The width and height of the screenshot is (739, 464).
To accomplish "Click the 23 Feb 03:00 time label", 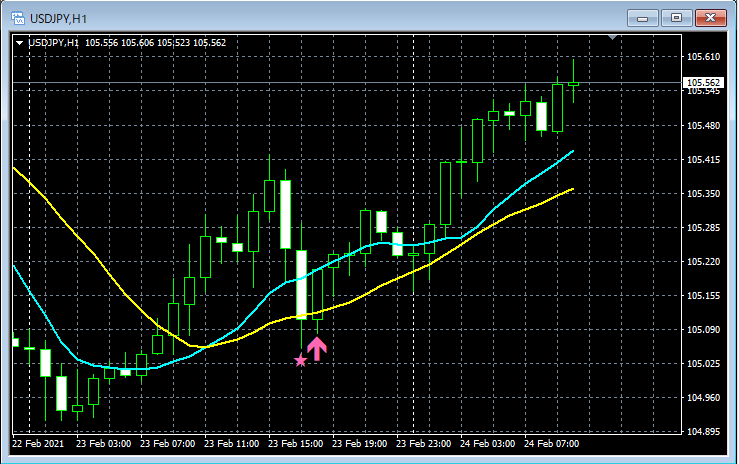I will click(x=104, y=444).
